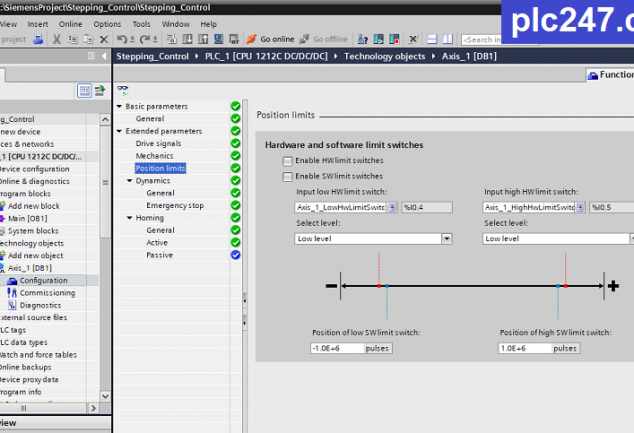Open Main [OB1] block
Viewport: 634px width, 433px height.
coord(27,218)
